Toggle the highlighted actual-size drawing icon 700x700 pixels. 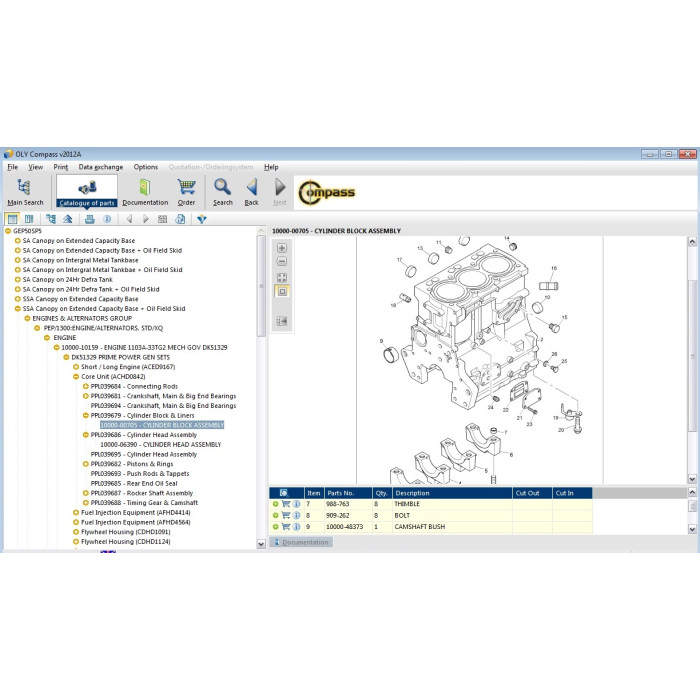click(282, 292)
